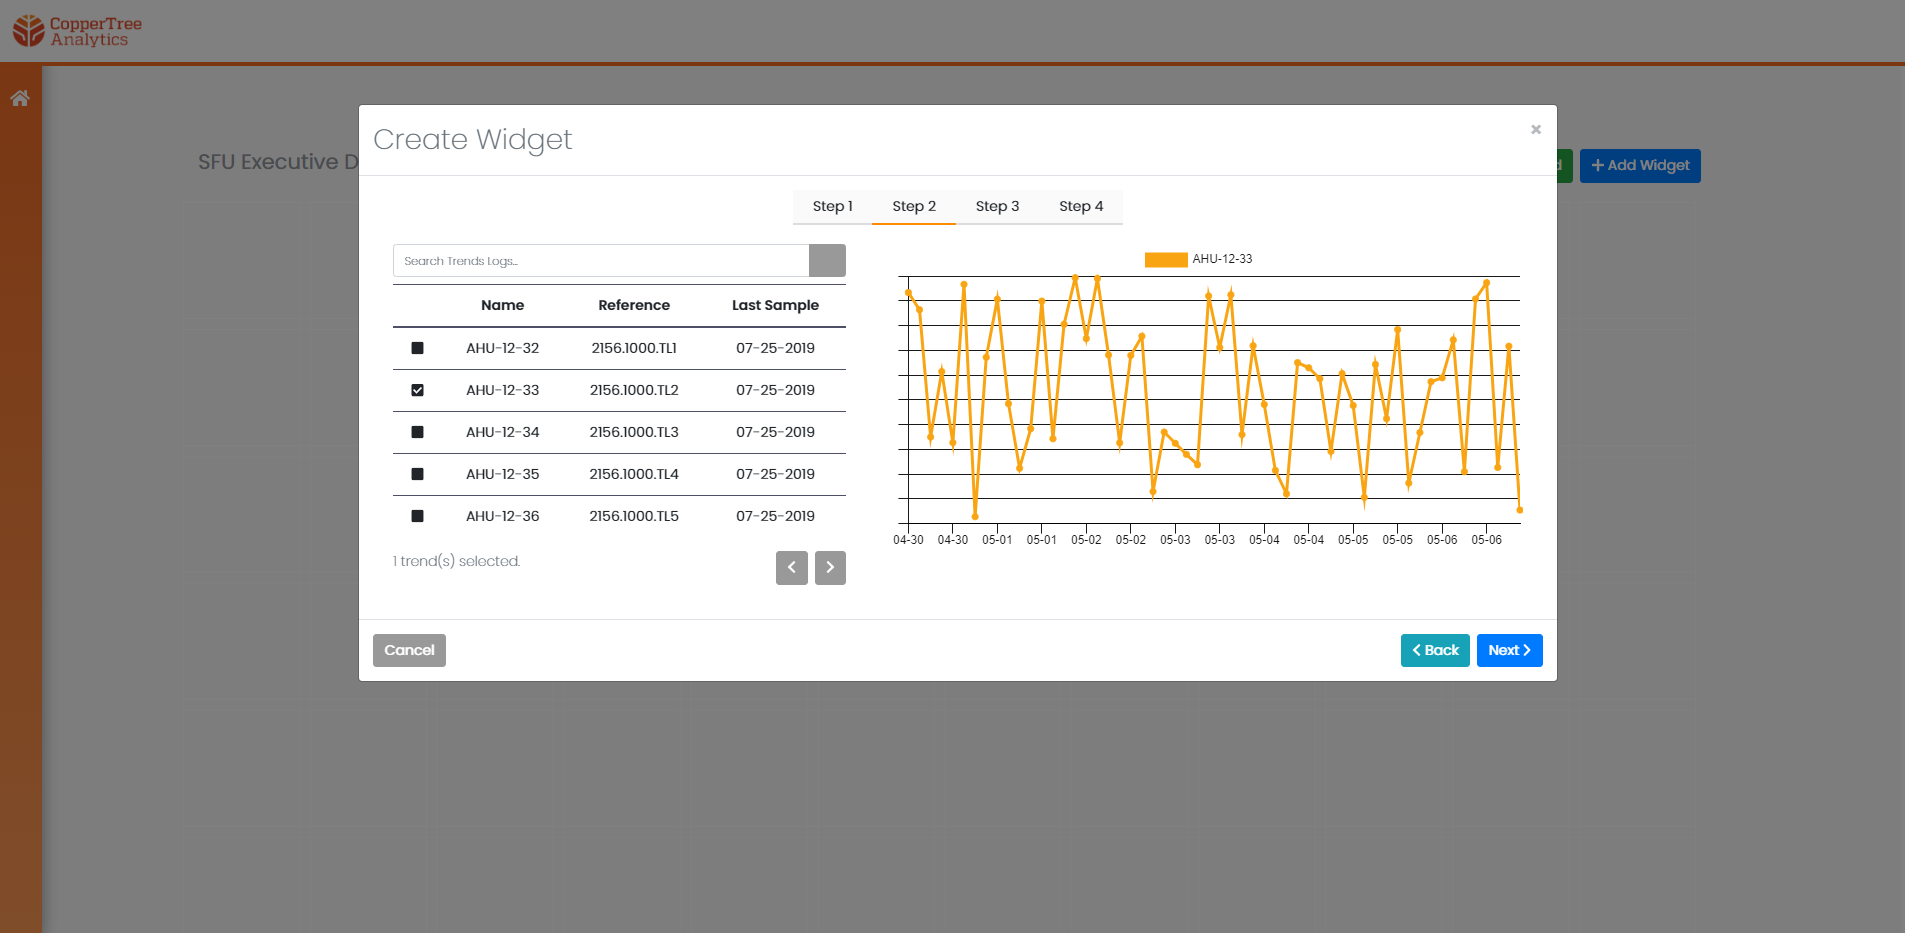Click the Cancel button
Viewport: 1905px width, 933px height.
pos(409,650)
